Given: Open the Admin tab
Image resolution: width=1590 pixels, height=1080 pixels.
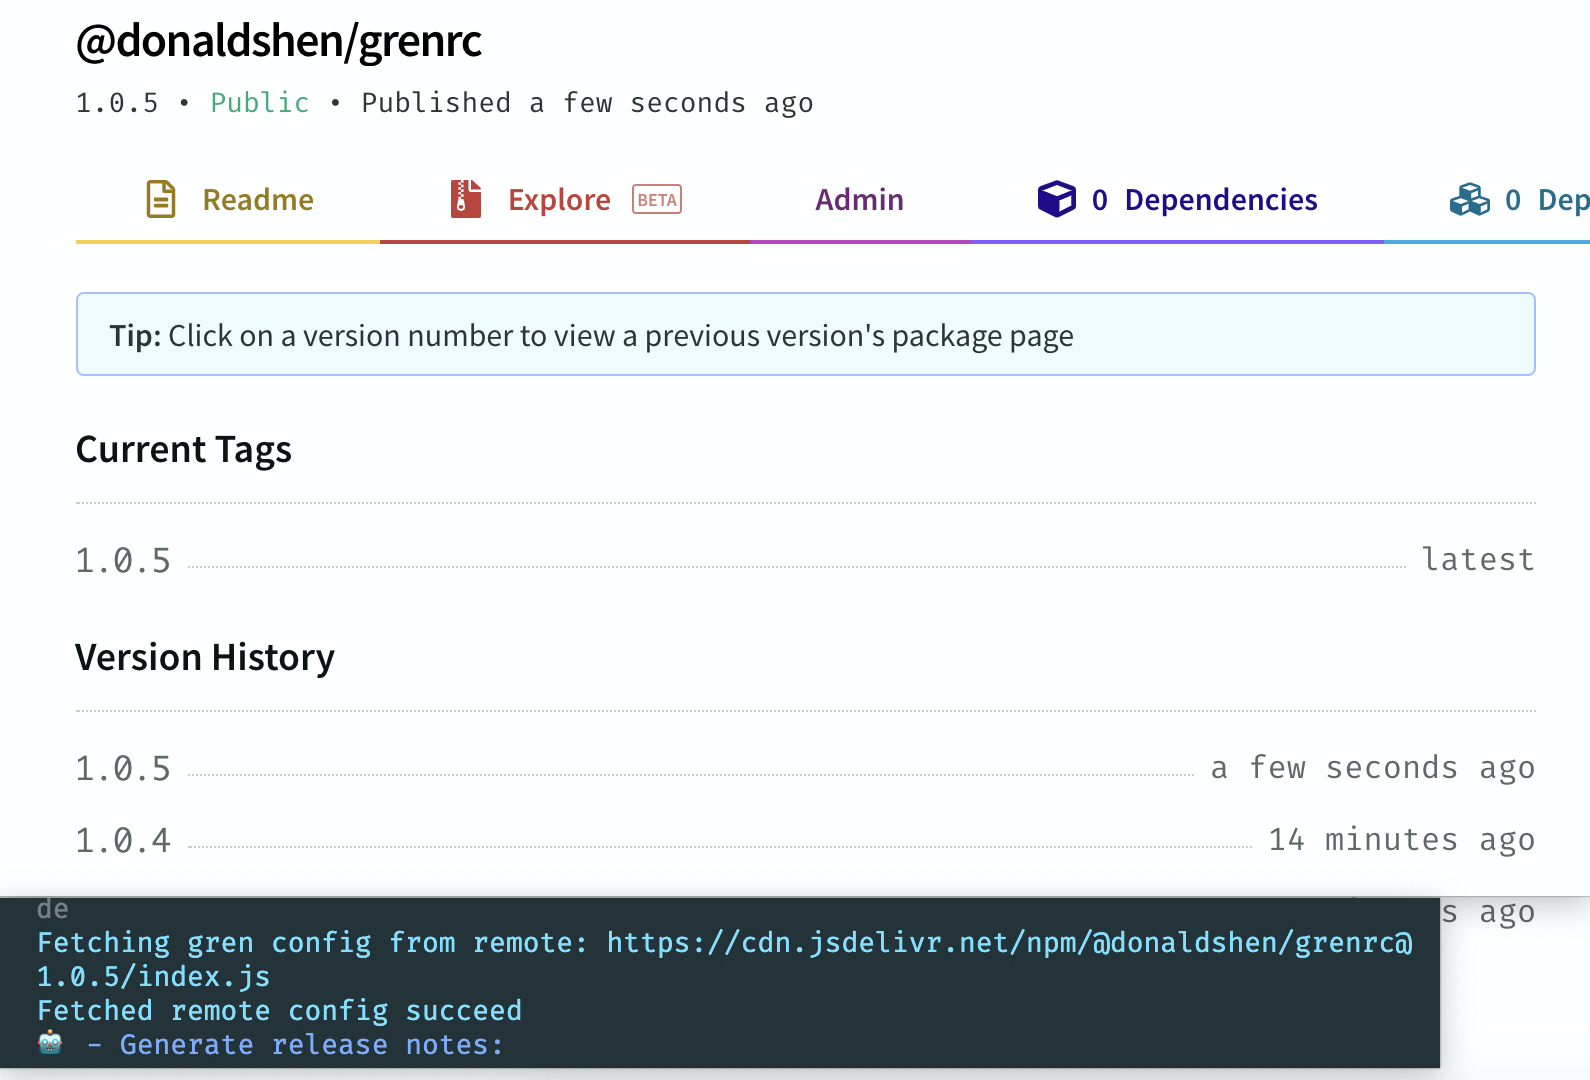Looking at the screenshot, I should coord(859,200).
